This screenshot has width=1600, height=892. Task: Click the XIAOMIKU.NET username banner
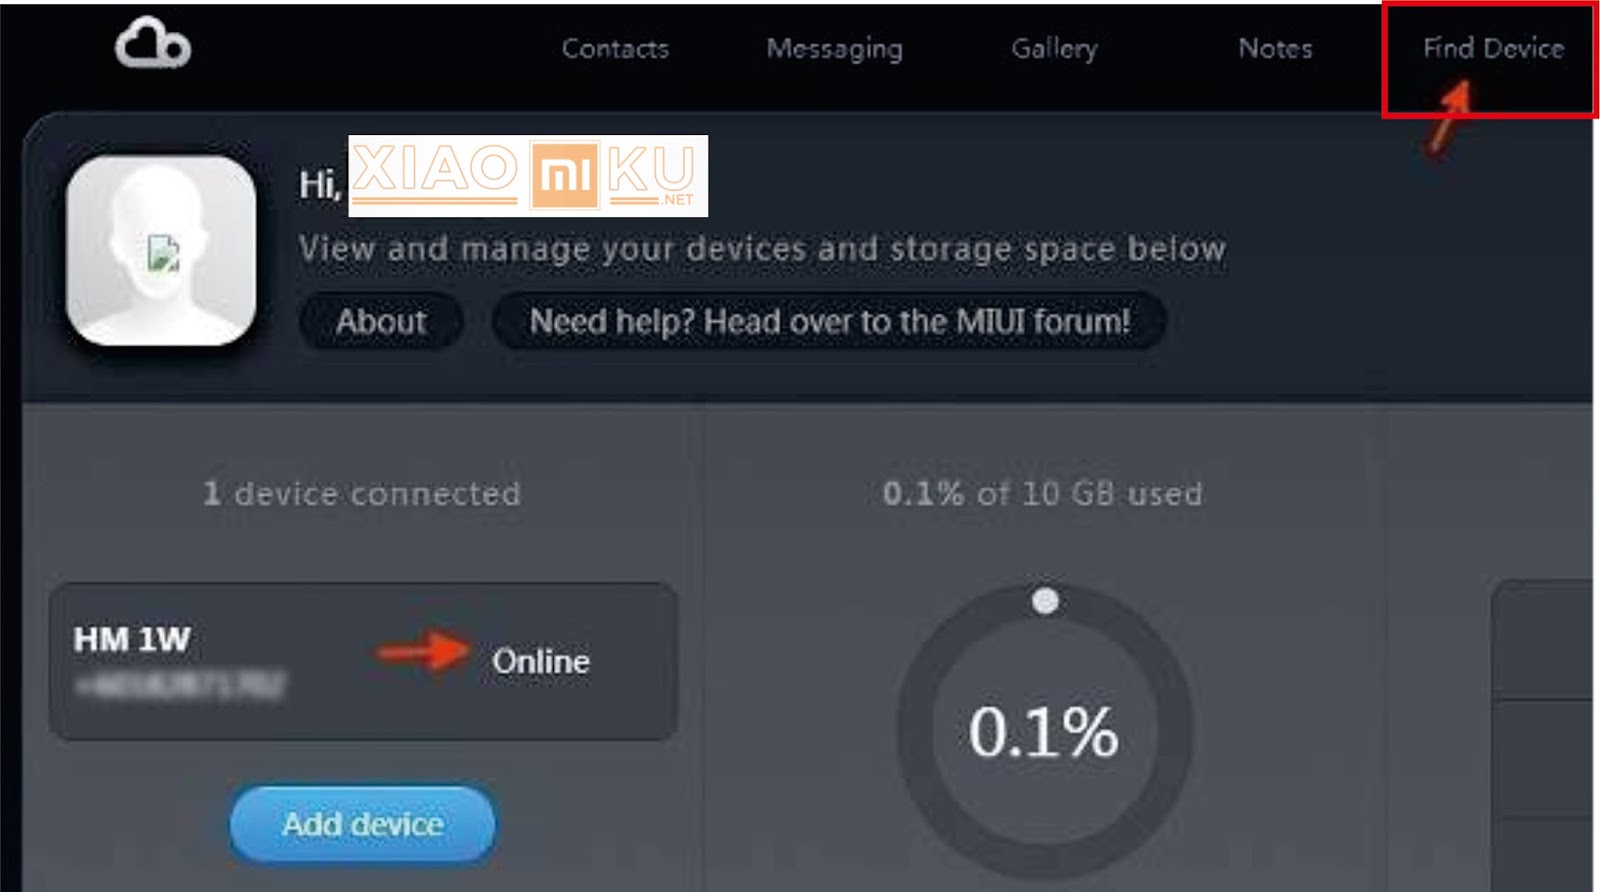(528, 176)
